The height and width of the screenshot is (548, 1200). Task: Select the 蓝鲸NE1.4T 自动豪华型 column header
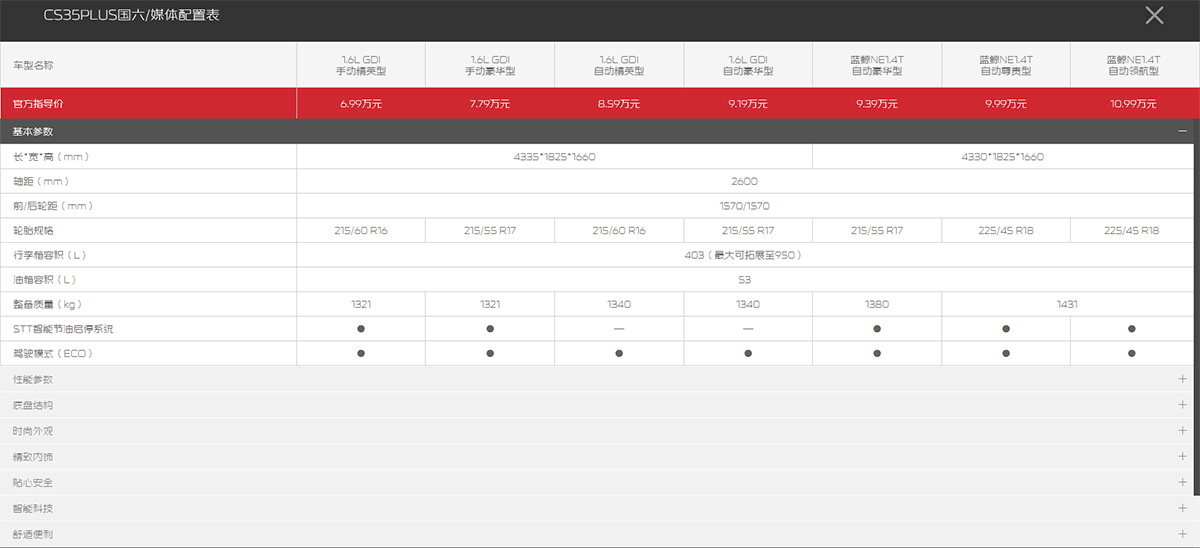[877, 65]
